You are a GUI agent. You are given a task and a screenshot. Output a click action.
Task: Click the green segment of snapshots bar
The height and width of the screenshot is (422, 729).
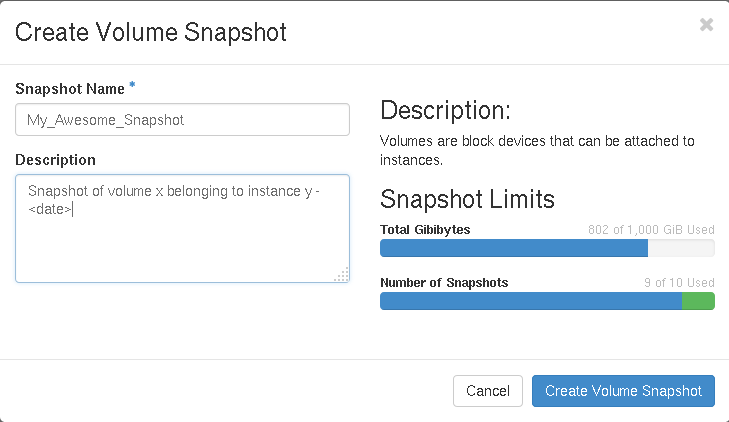(x=698, y=301)
